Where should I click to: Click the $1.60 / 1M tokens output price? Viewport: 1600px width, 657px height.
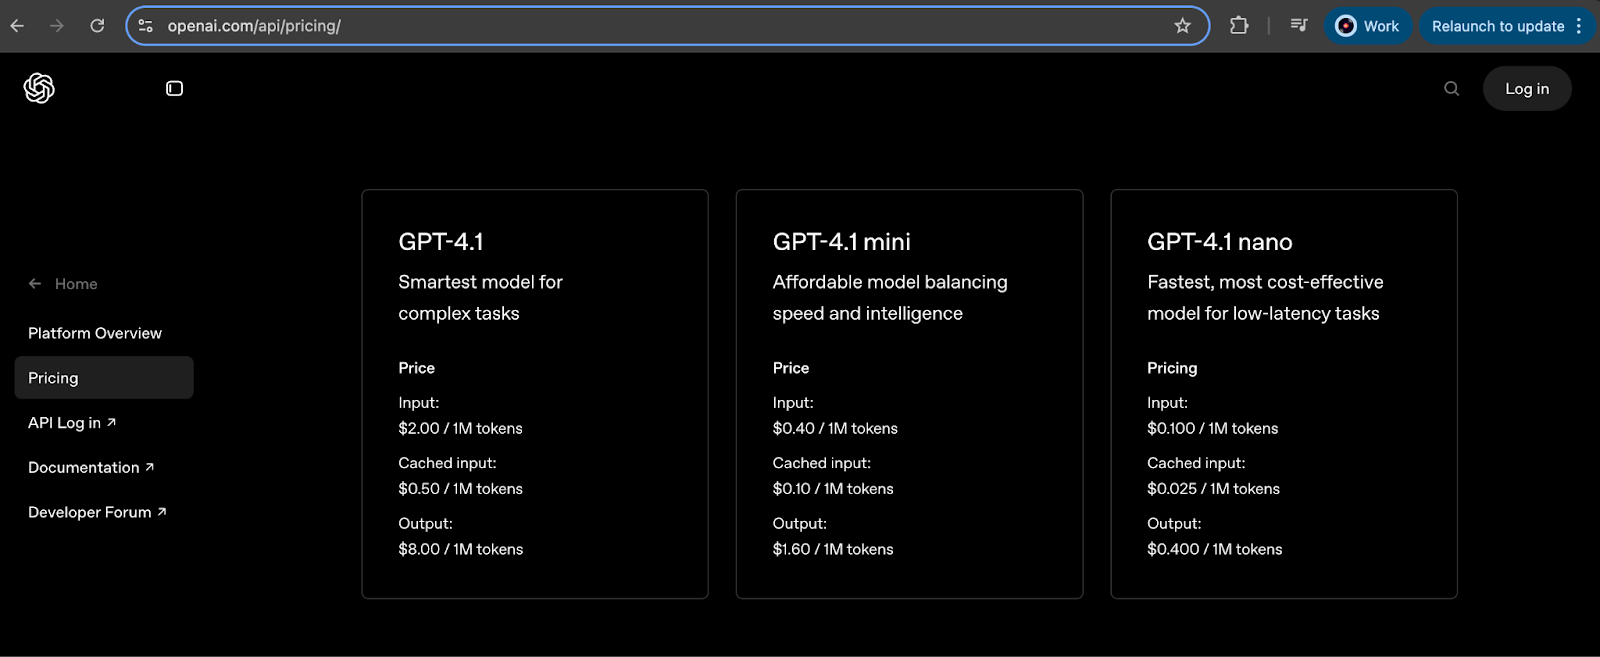click(833, 549)
